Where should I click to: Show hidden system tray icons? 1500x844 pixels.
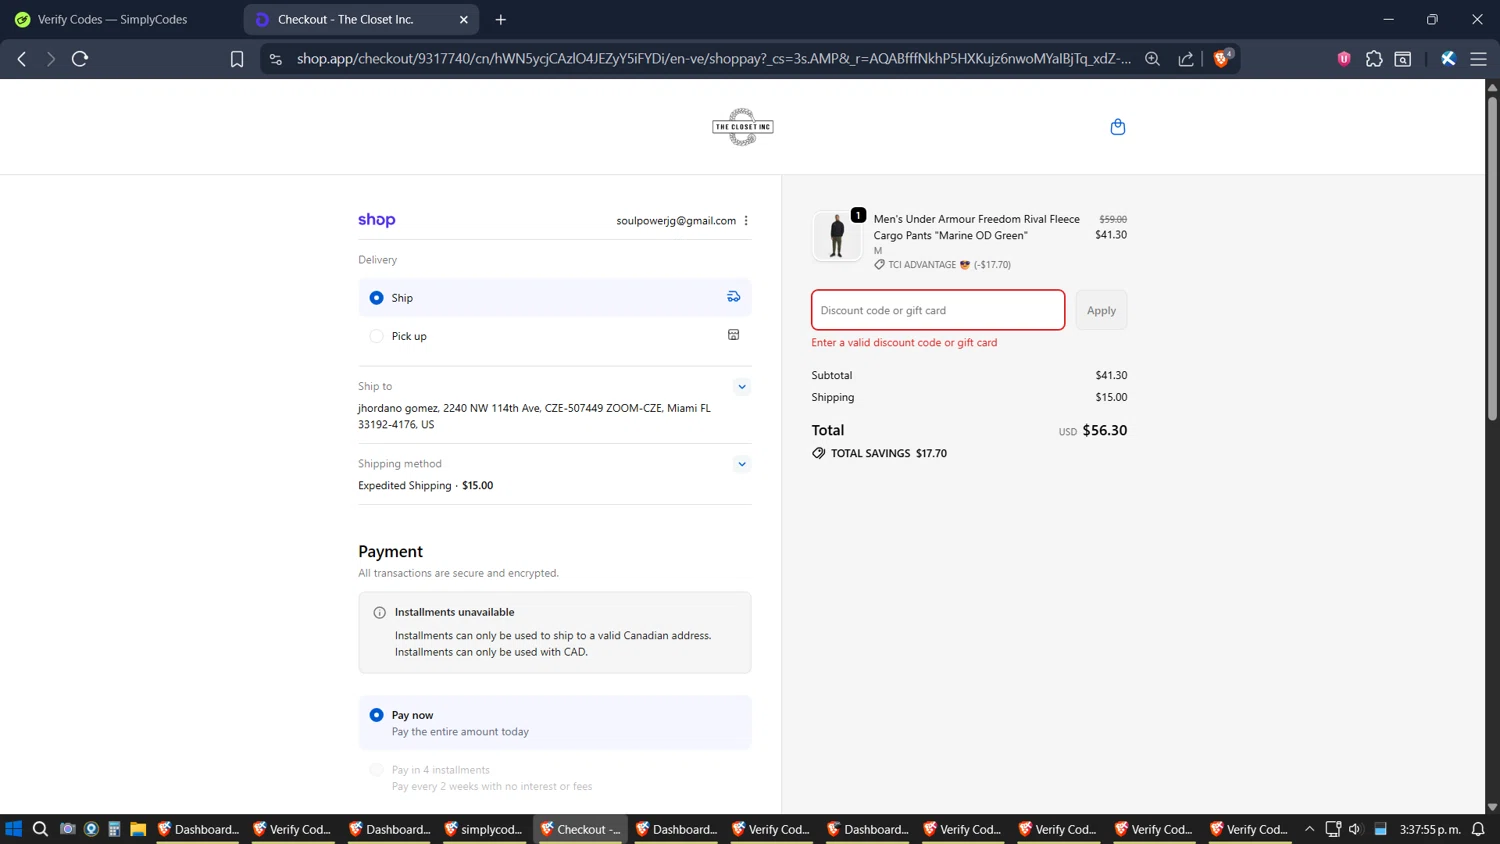[x=1309, y=829]
